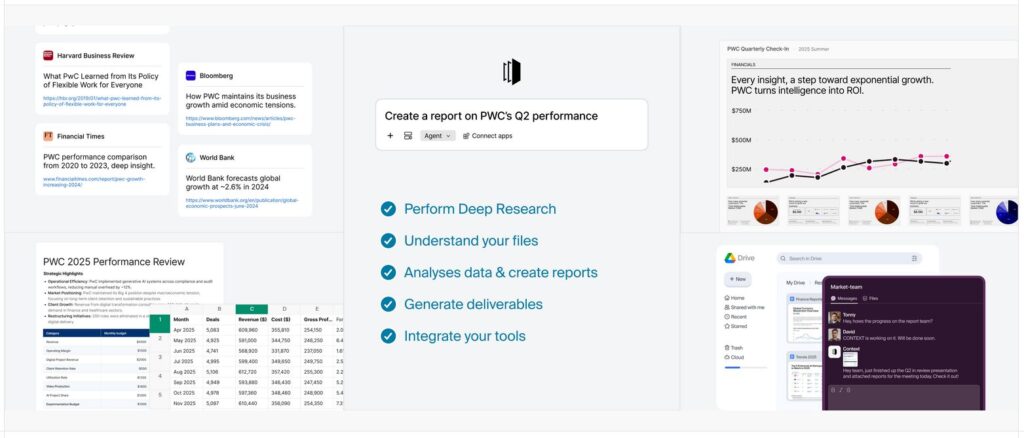
Task: Click the Context bot avatar in the chat
Action: point(834,352)
